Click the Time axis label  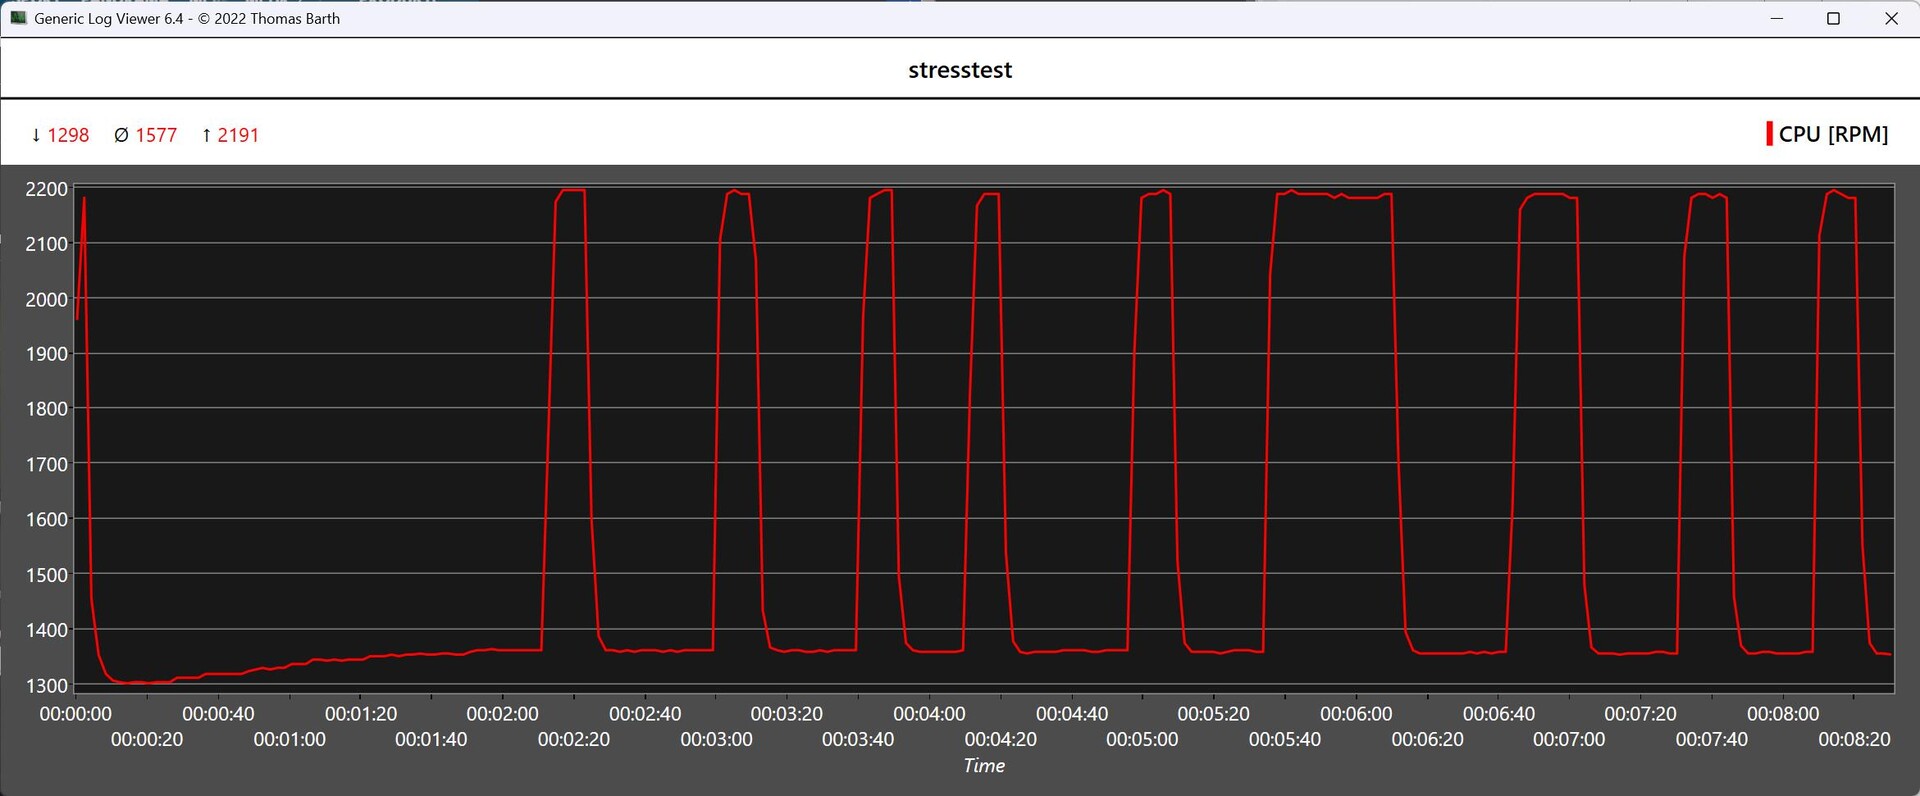click(x=984, y=766)
